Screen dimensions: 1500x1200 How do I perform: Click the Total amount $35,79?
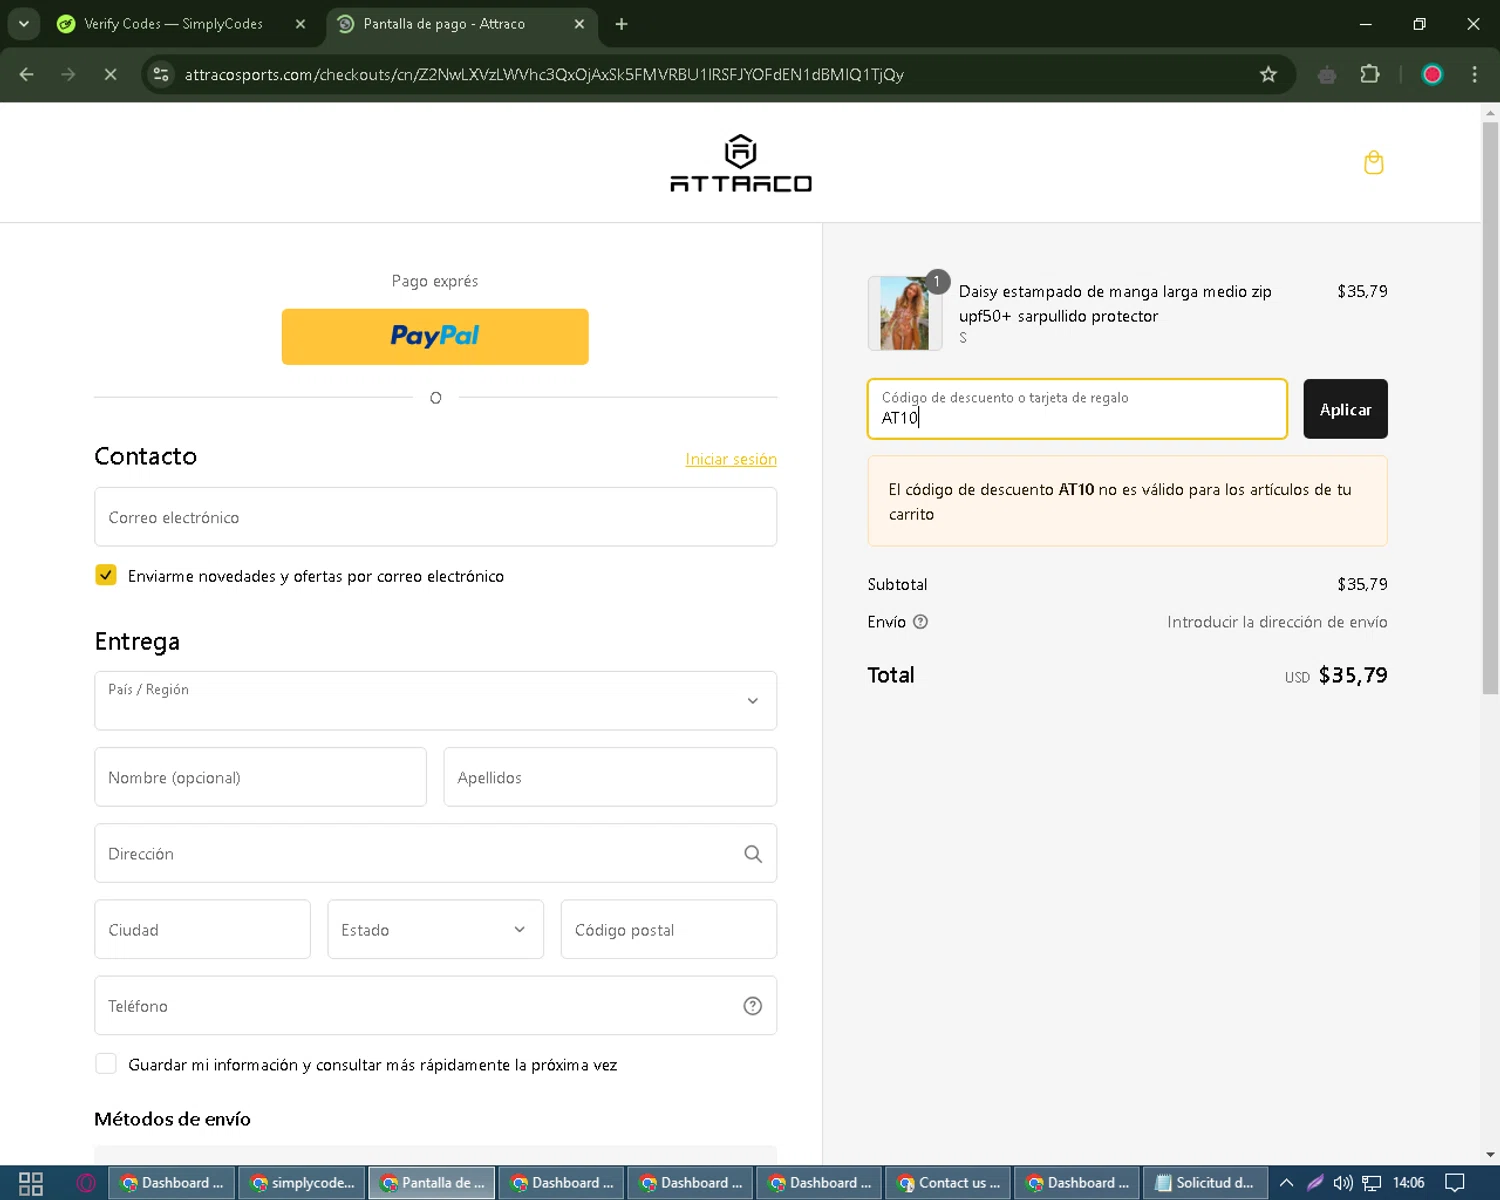(x=1353, y=675)
